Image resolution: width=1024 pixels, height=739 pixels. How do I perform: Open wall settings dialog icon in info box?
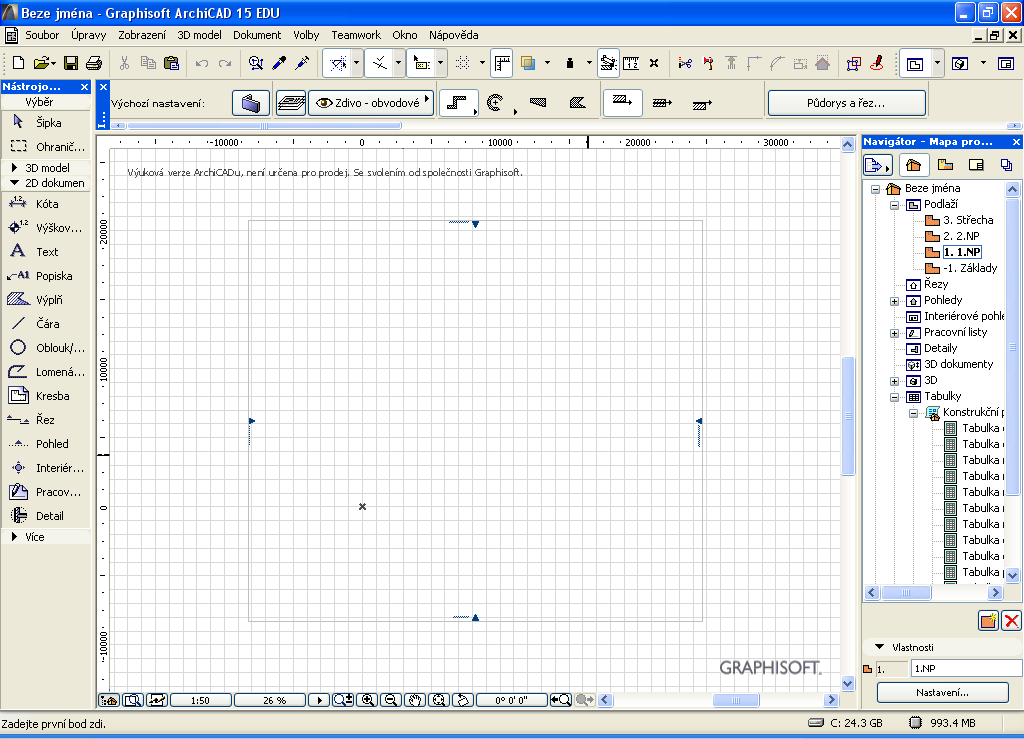click(x=251, y=103)
